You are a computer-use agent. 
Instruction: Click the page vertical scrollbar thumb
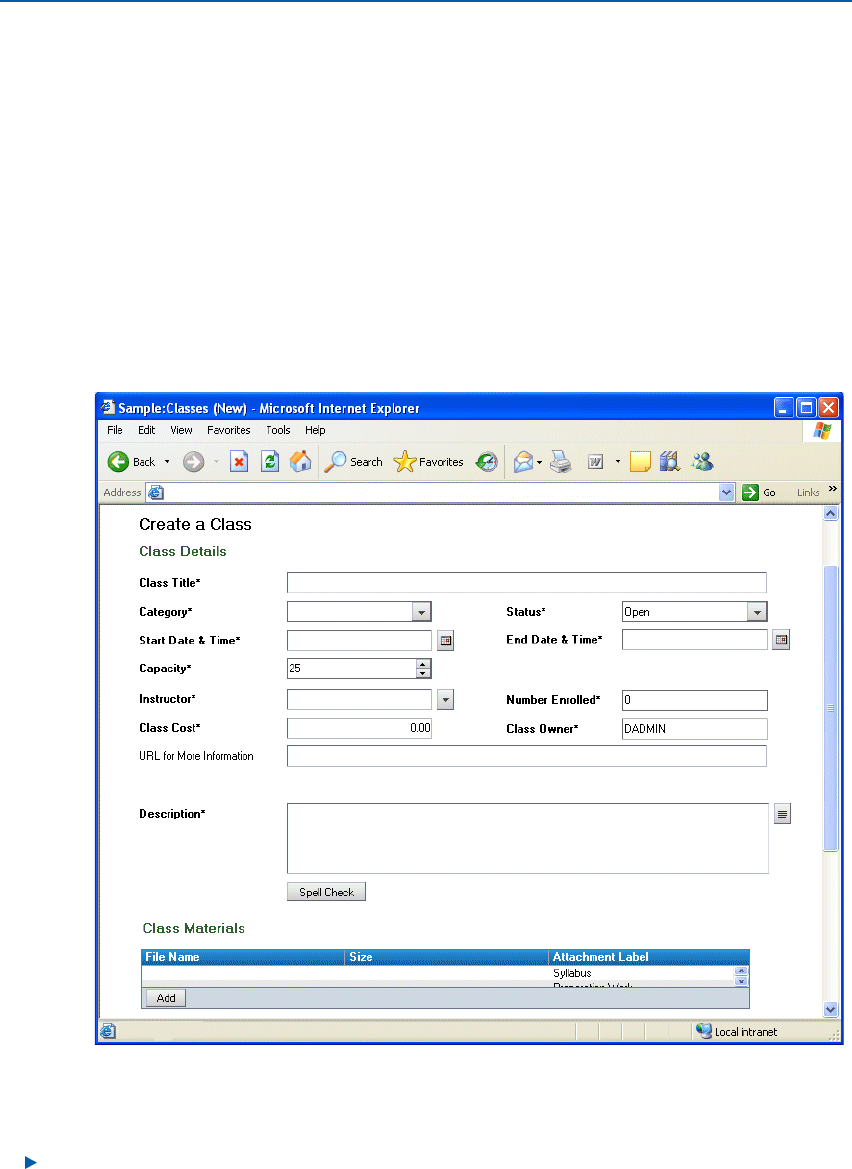point(830,708)
